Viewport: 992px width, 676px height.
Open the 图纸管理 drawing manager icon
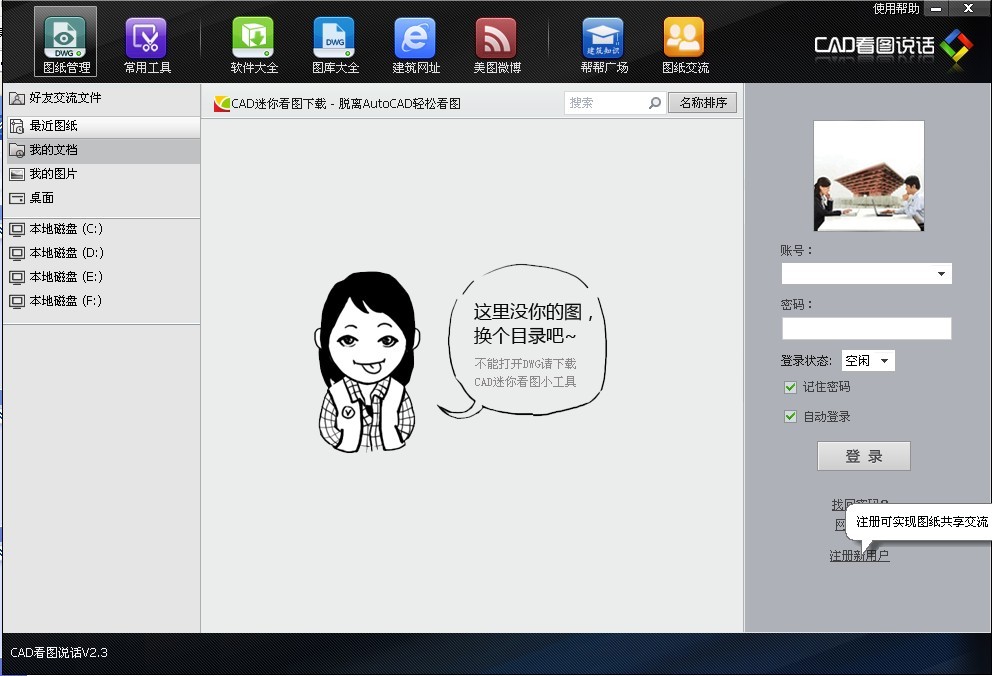click(67, 40)
